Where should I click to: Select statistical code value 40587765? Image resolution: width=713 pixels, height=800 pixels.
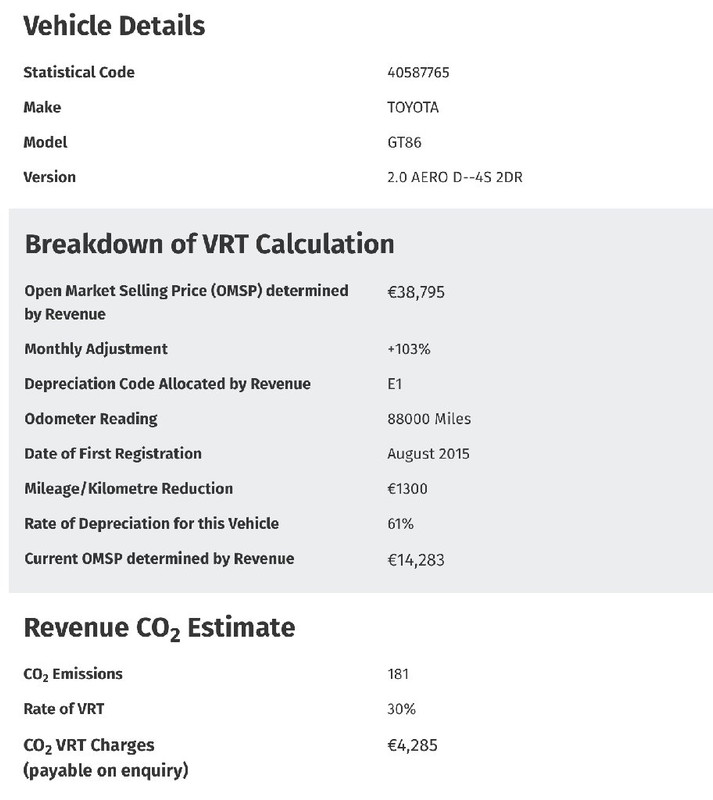[418, 72]
